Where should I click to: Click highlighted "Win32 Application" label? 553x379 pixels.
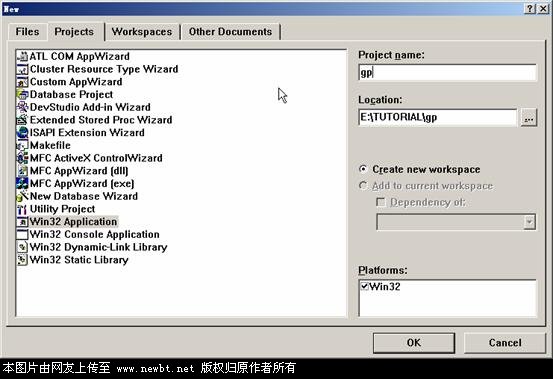point(73,222)
